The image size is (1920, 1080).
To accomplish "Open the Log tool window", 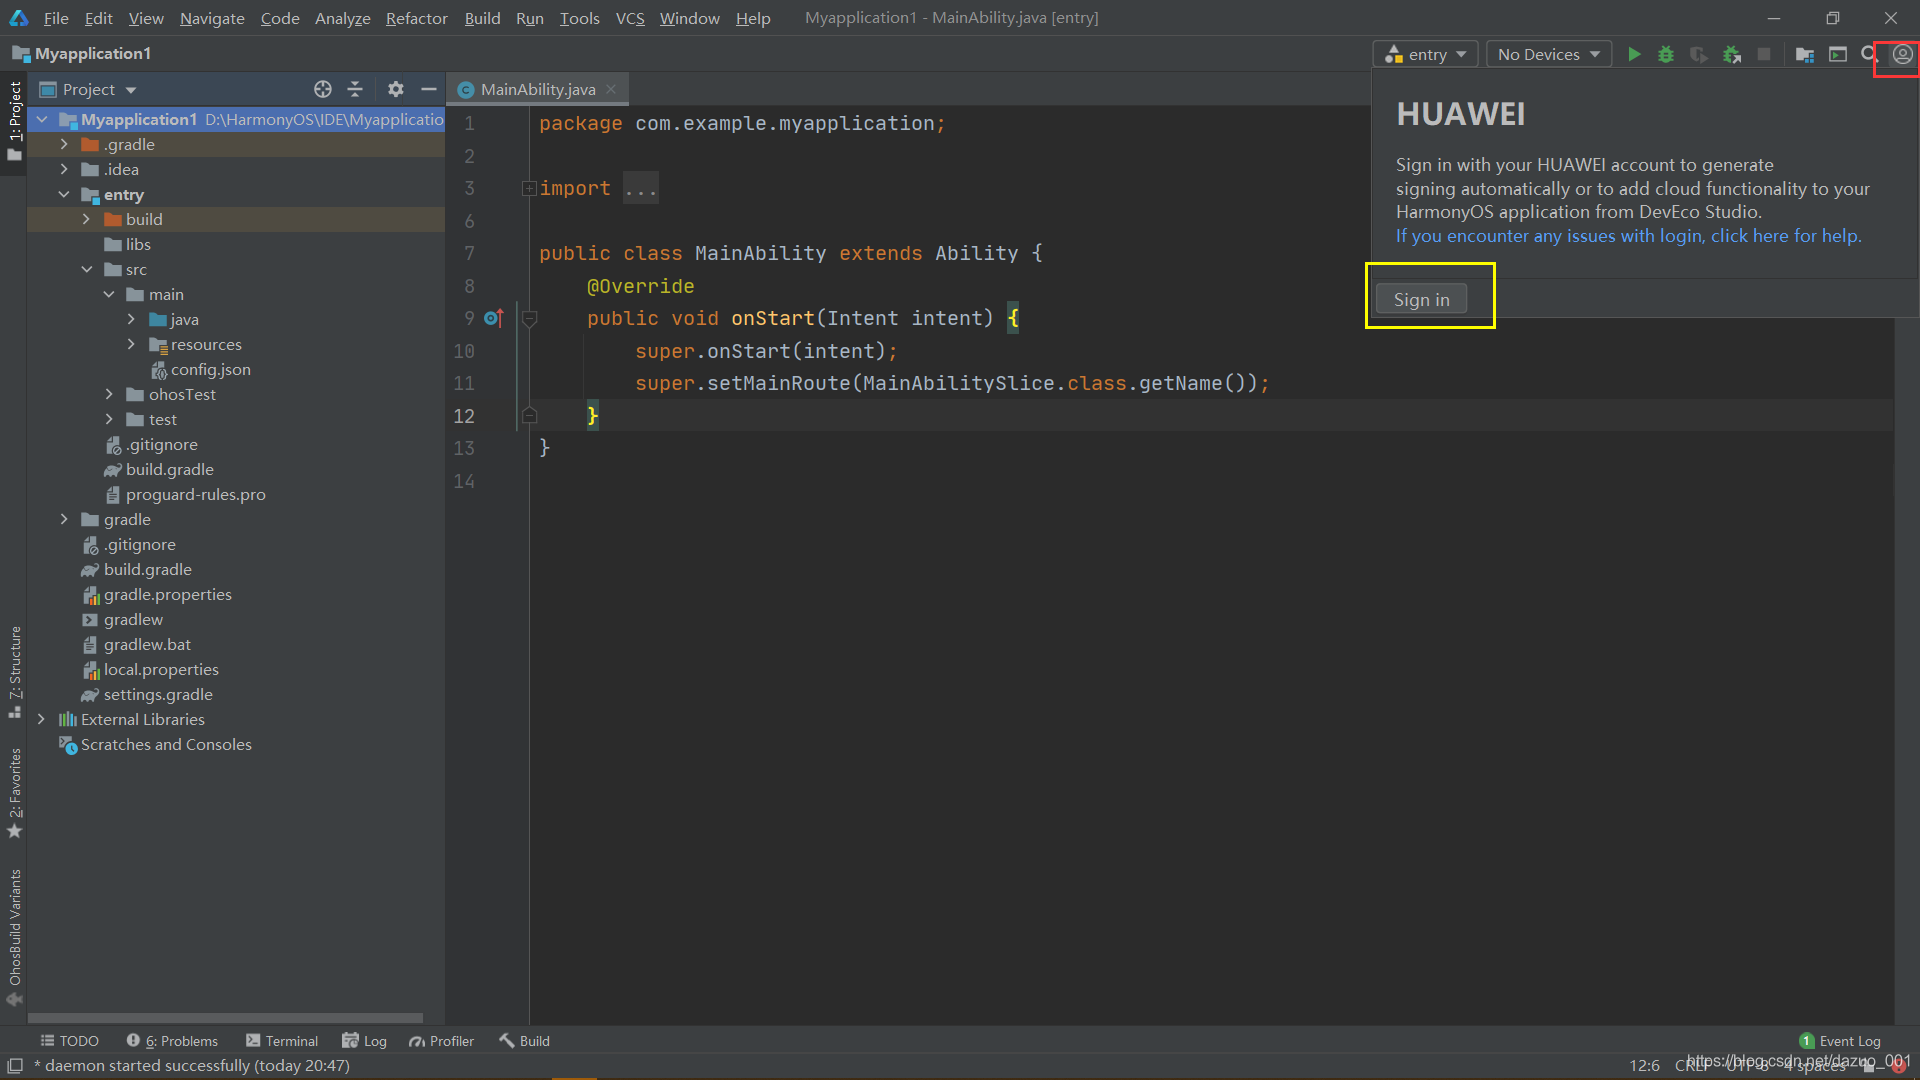I will (x=364, y=1041).
